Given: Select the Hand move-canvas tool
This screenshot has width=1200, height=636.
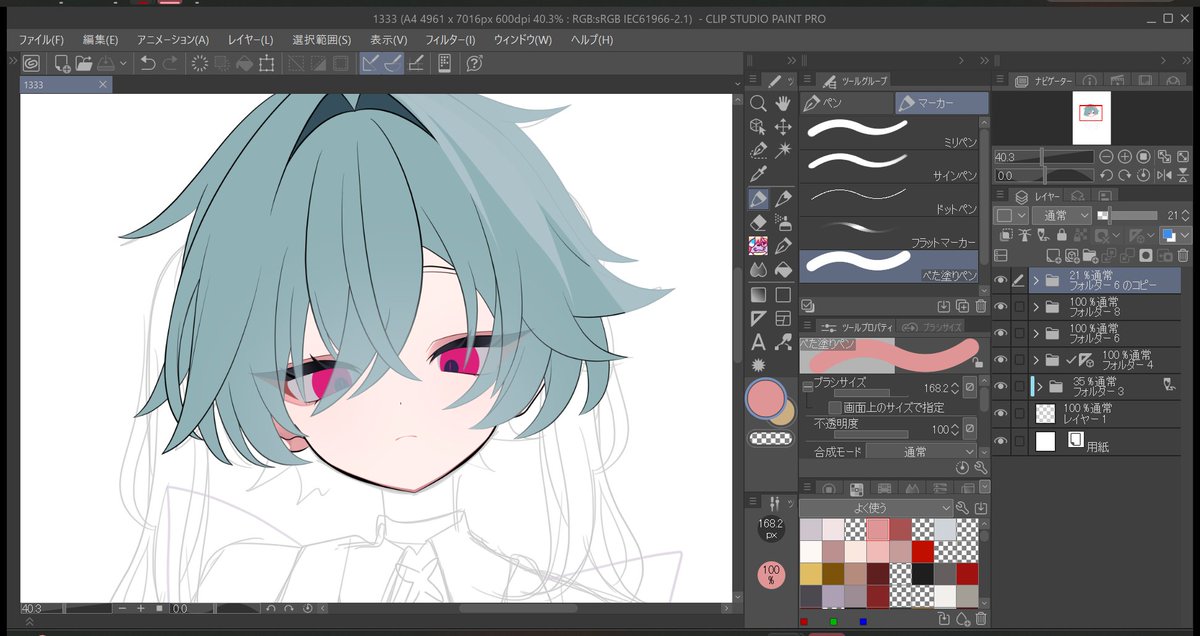Looking at the screenshot, I should (783, 103).
